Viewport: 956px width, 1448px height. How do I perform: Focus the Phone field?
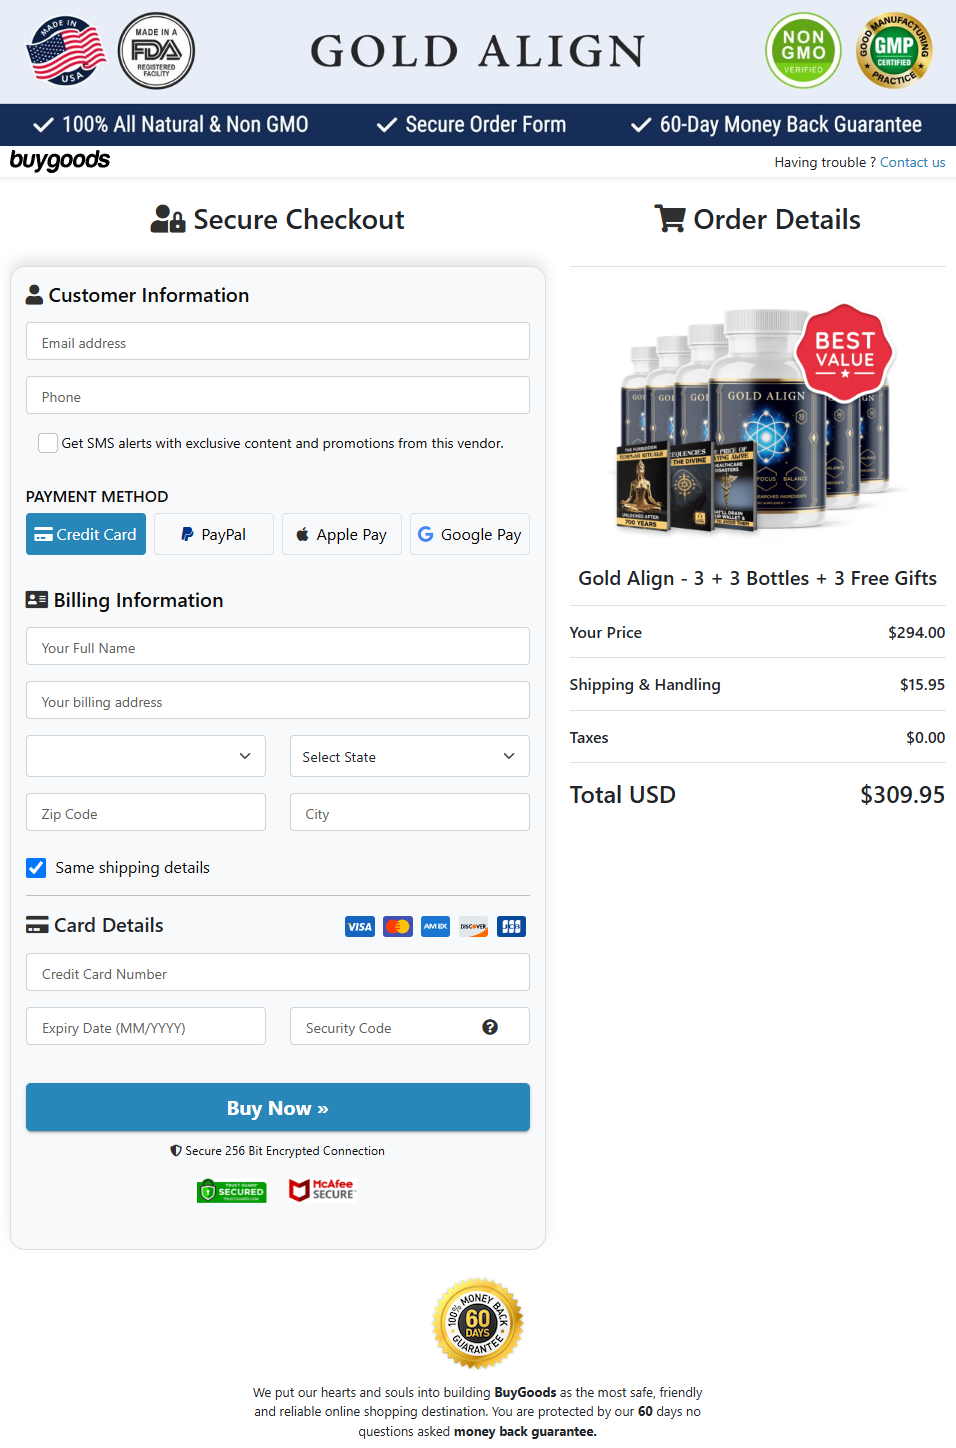[278, 395]
